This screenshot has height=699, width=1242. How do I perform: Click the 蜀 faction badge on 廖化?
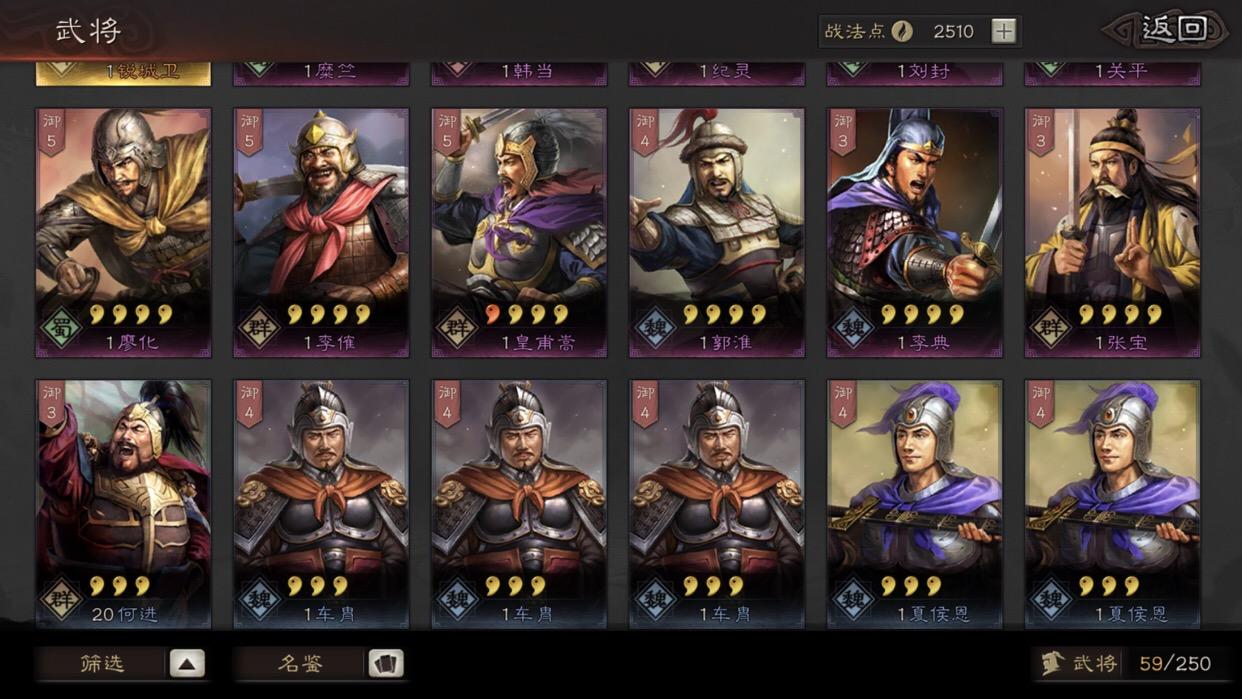[59, 328]
